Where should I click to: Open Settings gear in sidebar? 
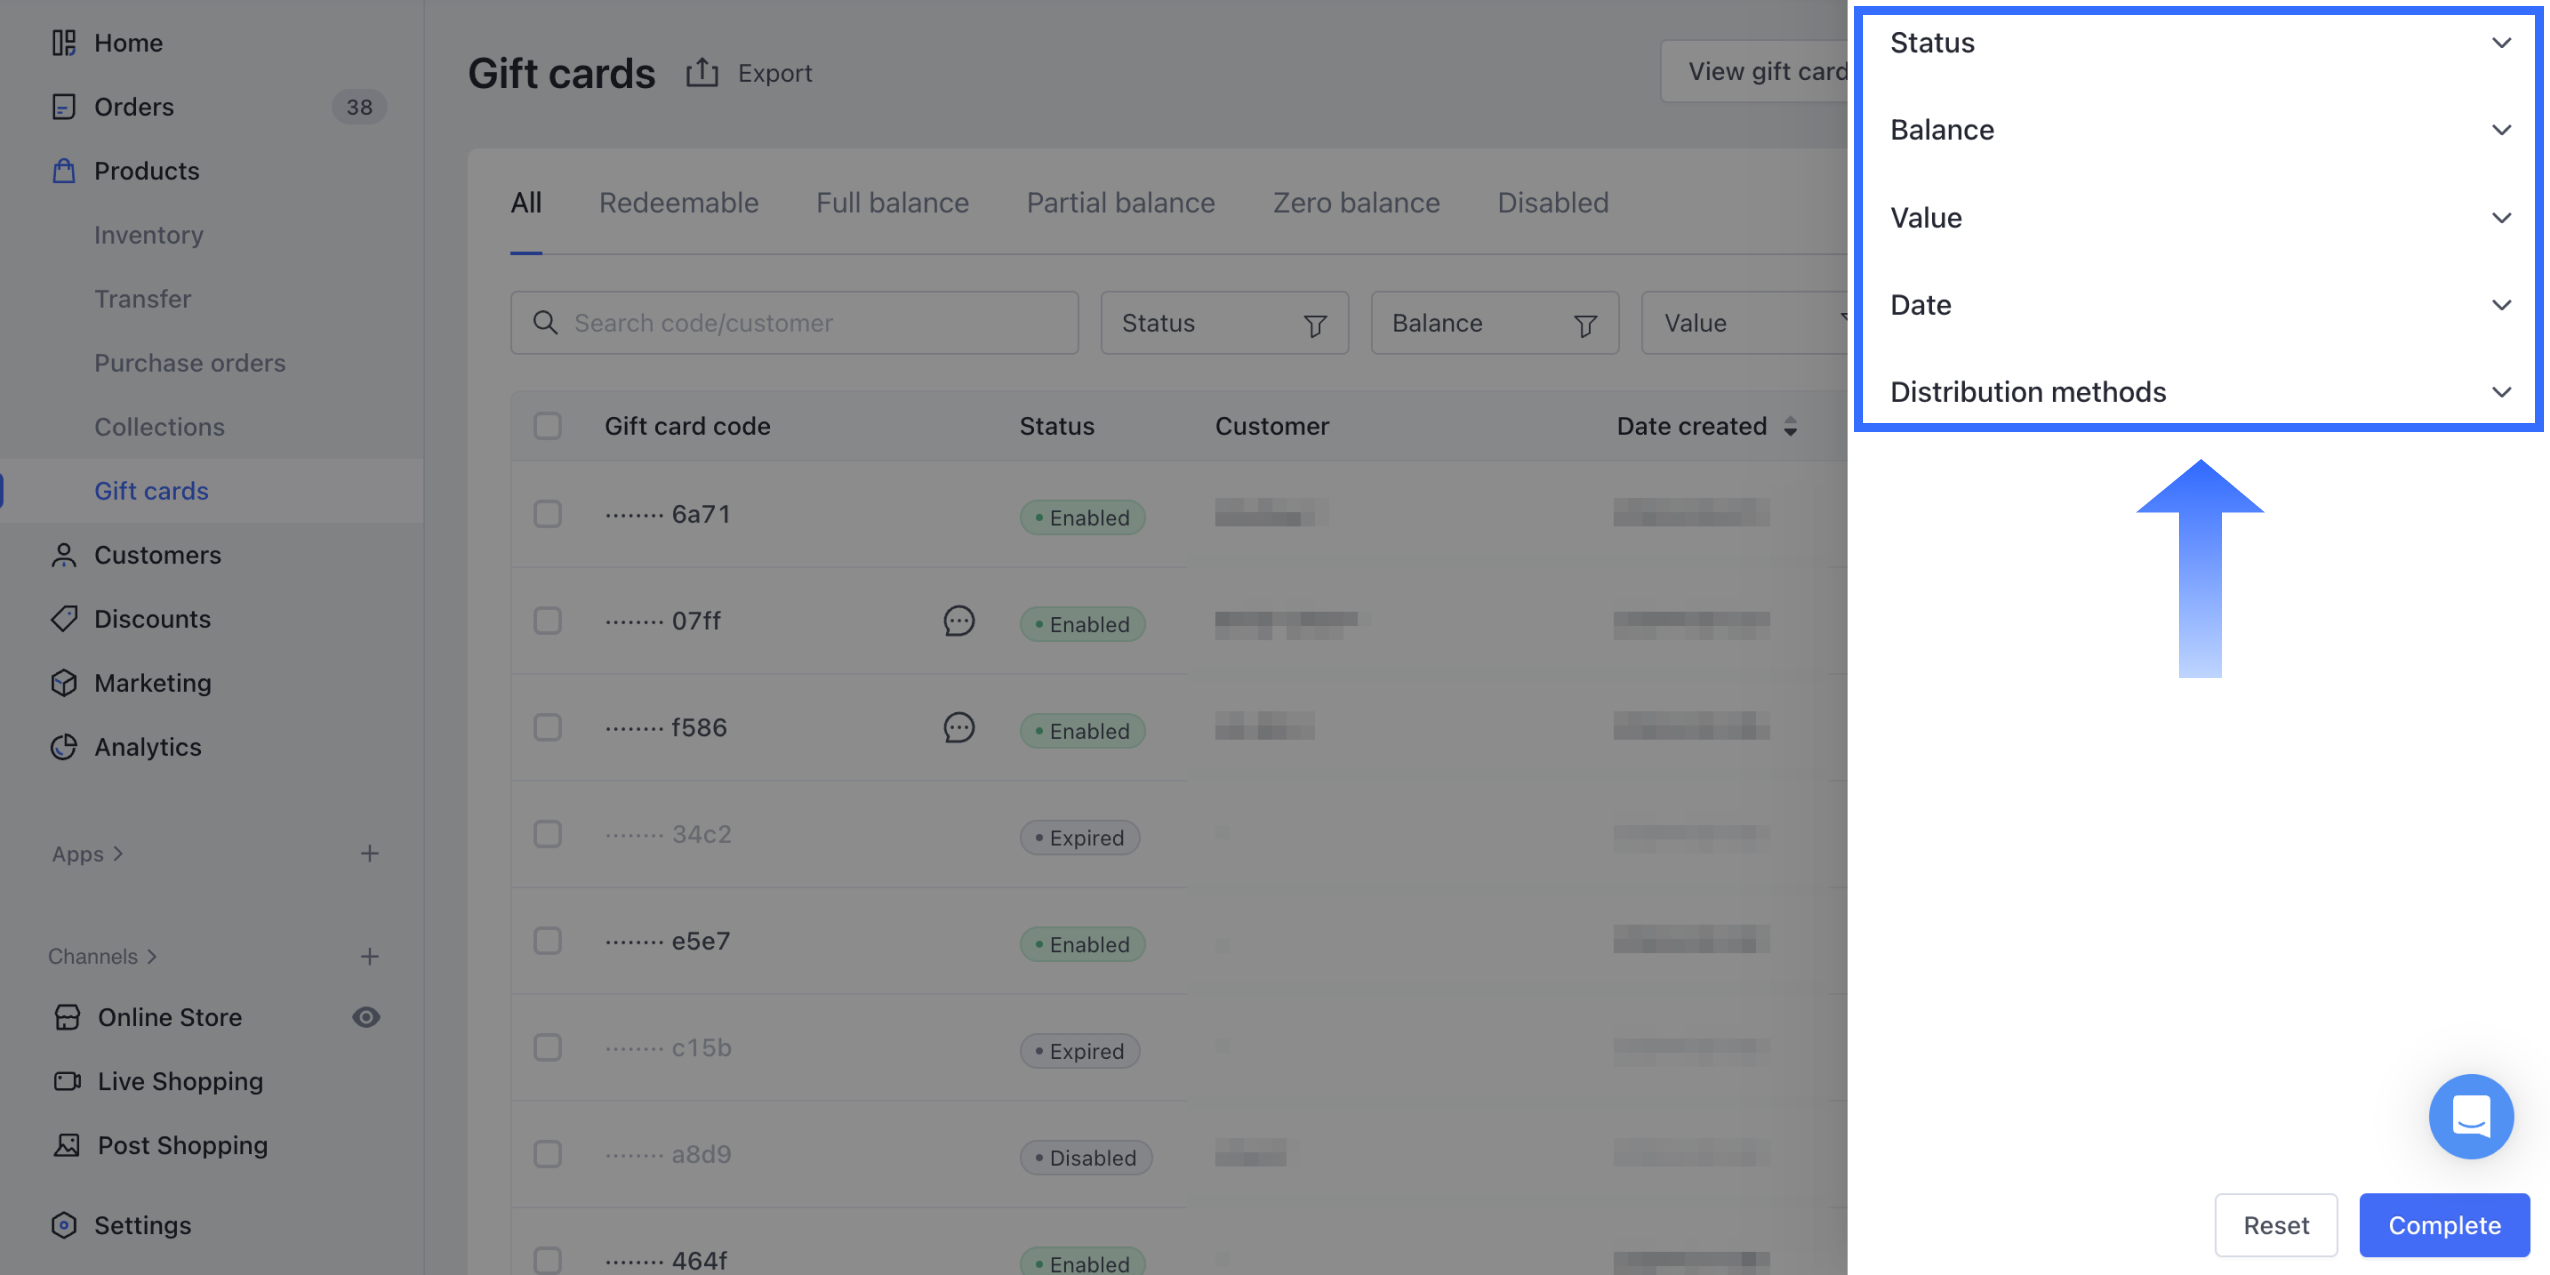[x=64, y=1225]
